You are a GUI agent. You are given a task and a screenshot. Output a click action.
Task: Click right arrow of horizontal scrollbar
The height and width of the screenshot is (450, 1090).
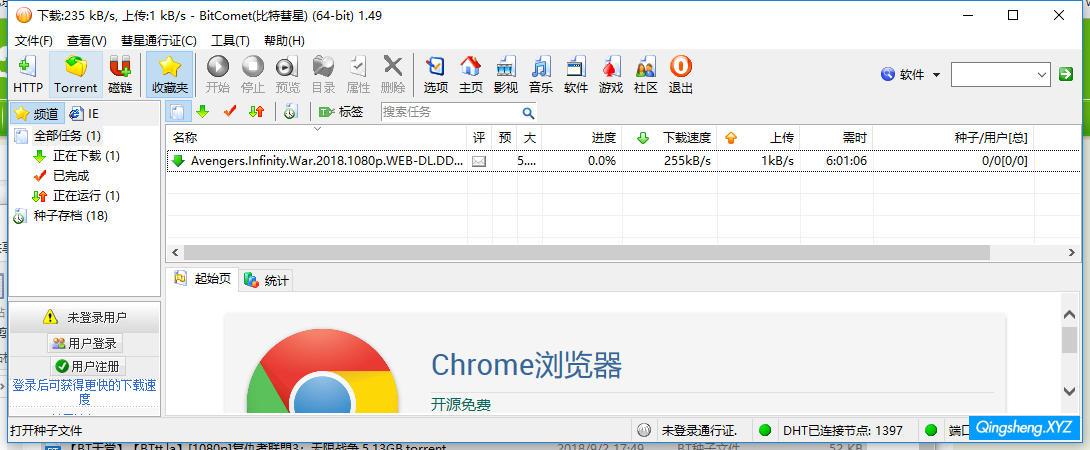point(1074,252)
